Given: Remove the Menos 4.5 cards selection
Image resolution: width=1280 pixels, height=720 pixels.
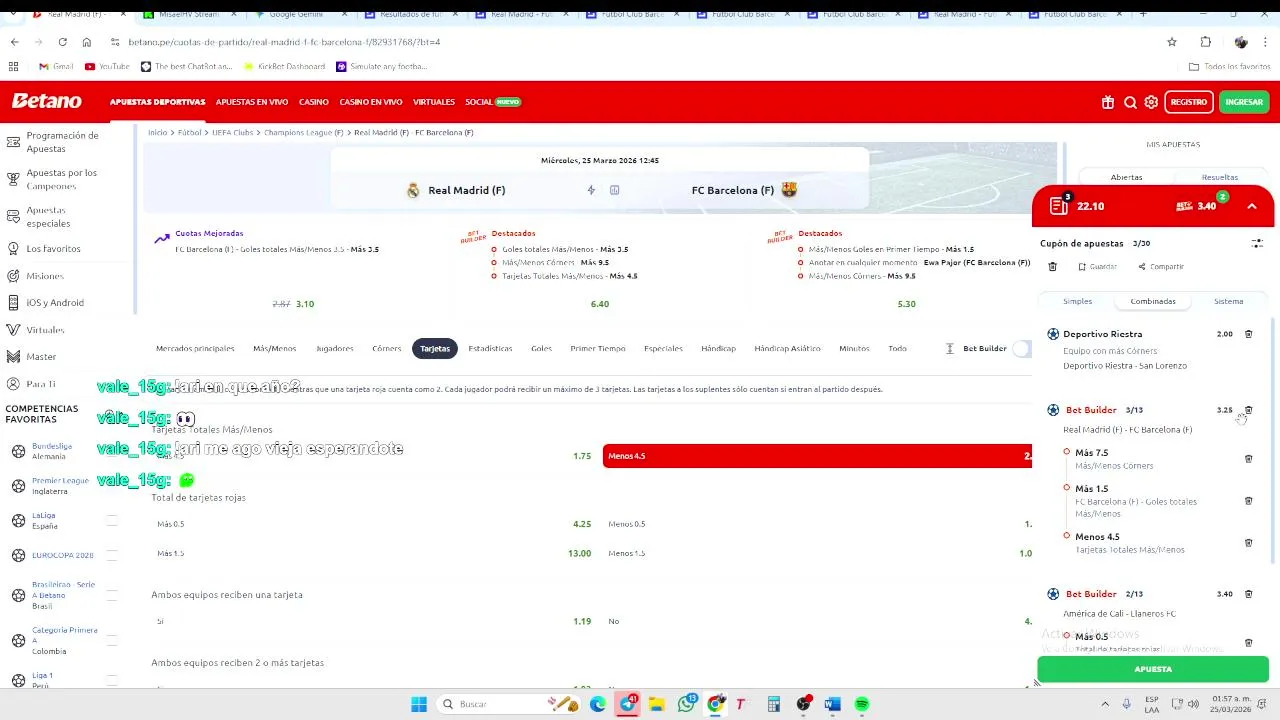Looking at the screenshot, I should point(1248,543).
